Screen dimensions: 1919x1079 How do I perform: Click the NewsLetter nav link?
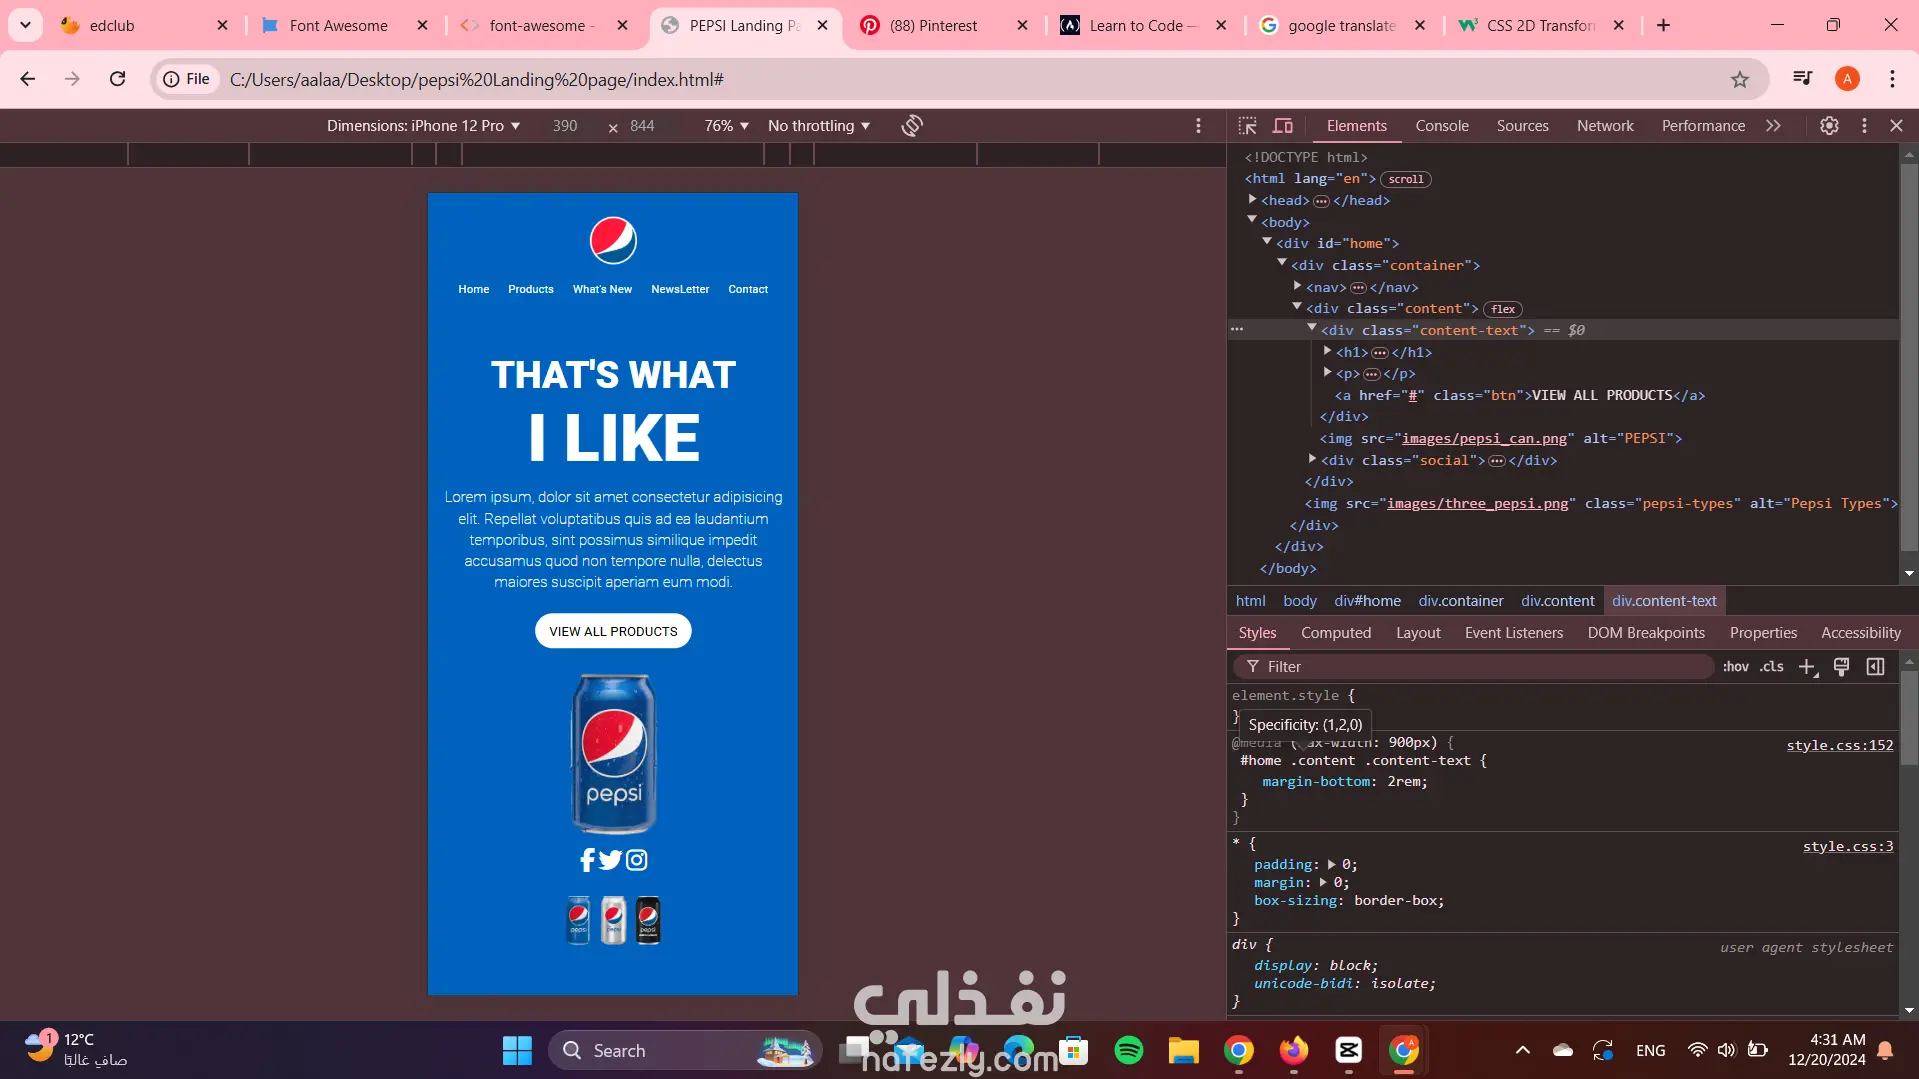[680, 290]
